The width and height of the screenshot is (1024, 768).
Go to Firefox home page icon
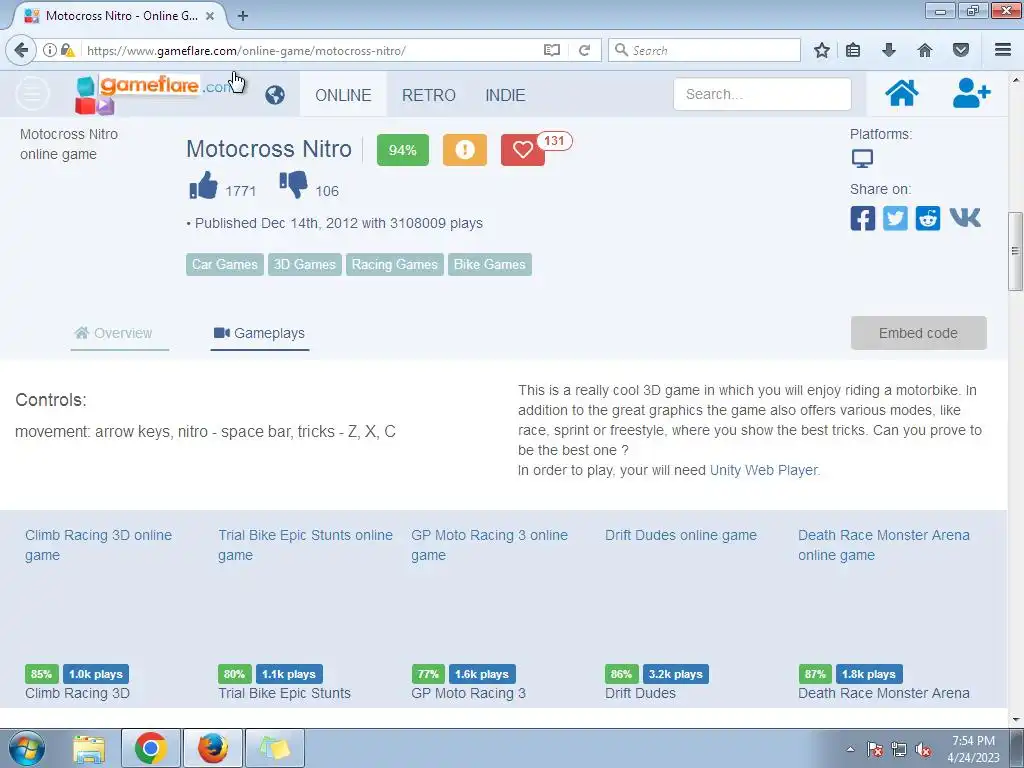925,50
